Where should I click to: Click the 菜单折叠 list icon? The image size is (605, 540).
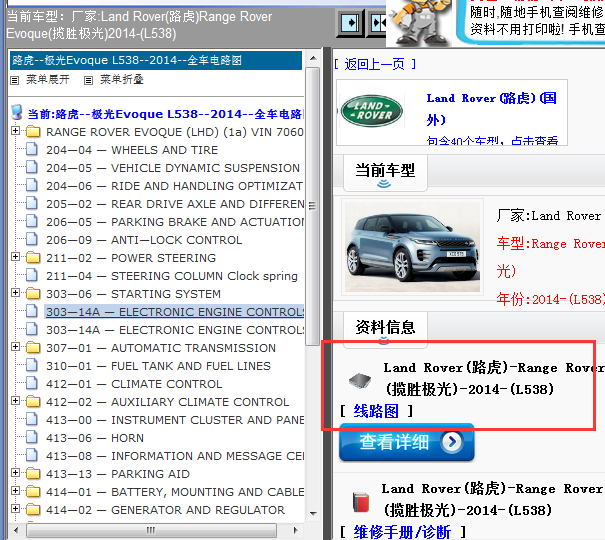(x=88, y=80)
